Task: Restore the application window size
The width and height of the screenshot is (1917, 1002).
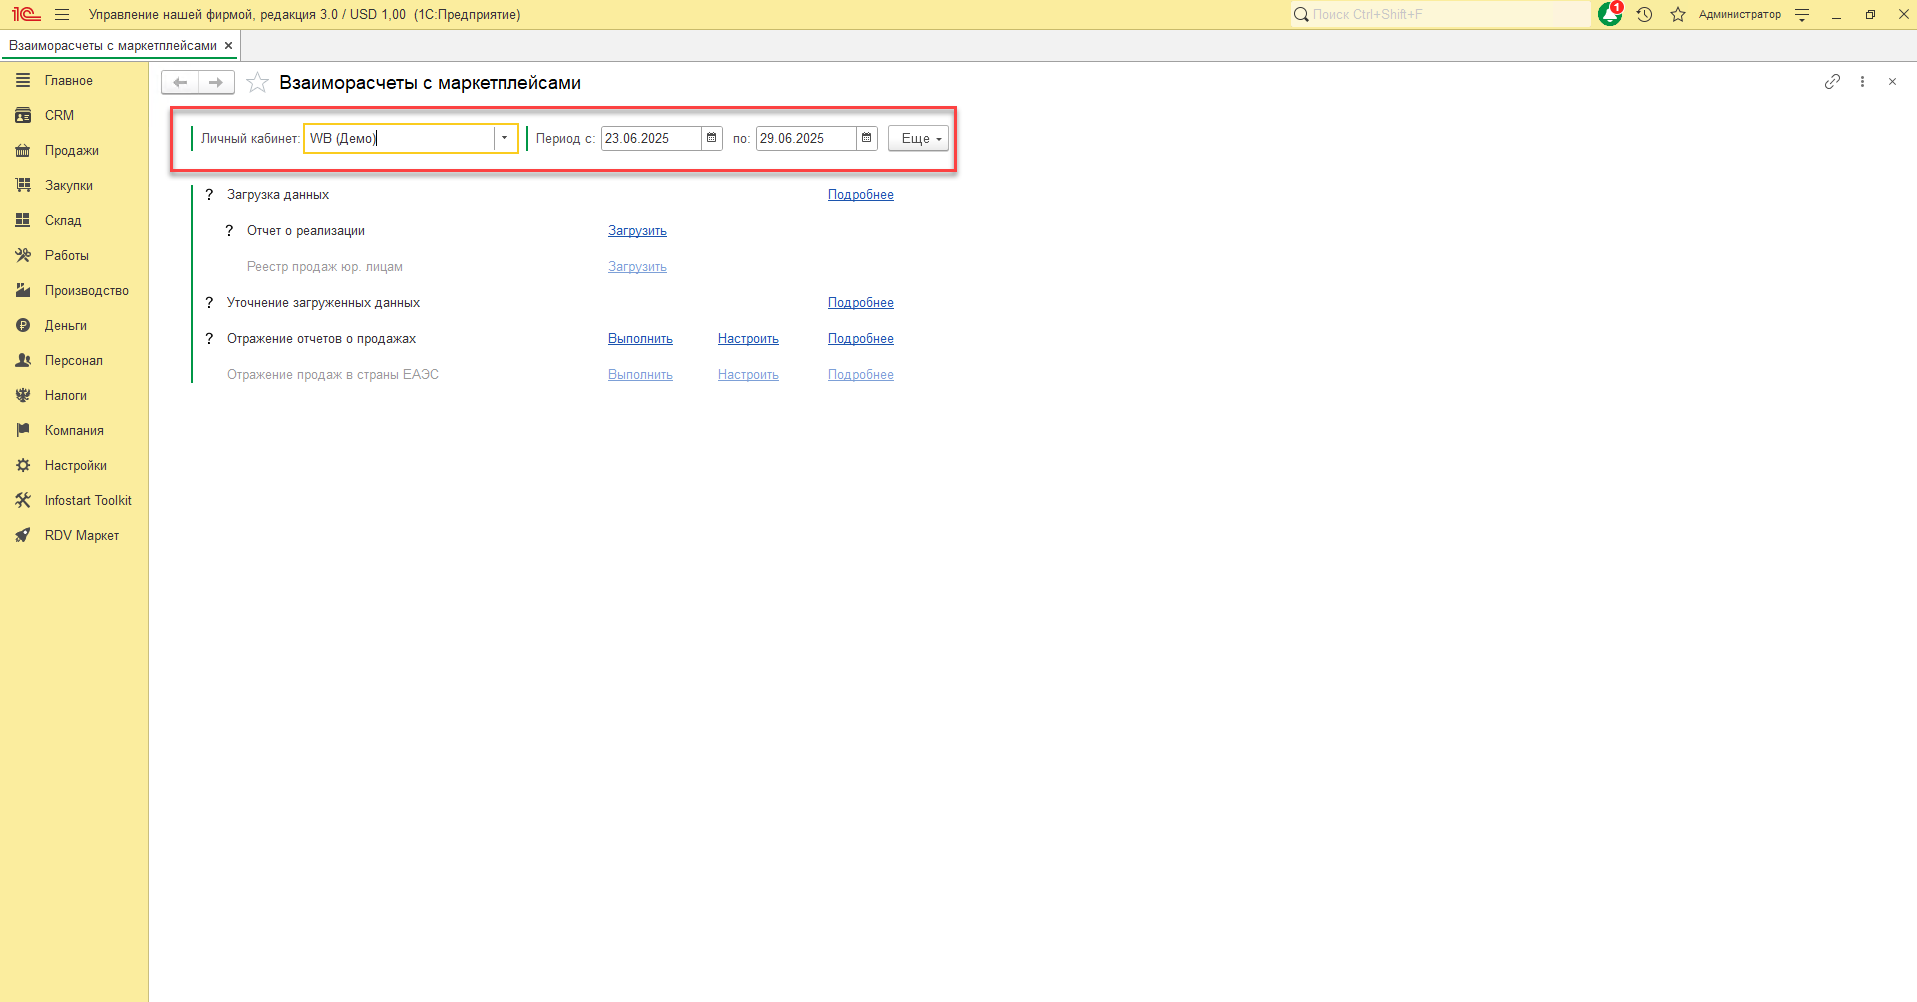Action: click(1870, 15)
